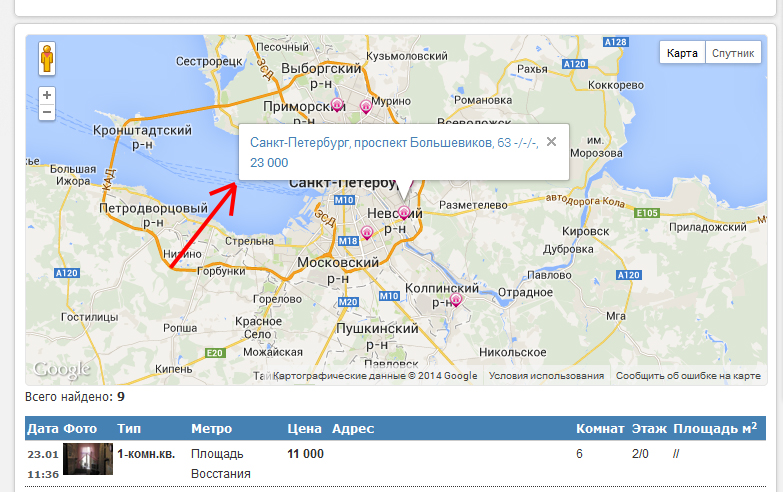Image resolution: width=783 pixels, height=492 pixels.
Task: Sort table by Комнат column header
Action: (x=600, y=429)
